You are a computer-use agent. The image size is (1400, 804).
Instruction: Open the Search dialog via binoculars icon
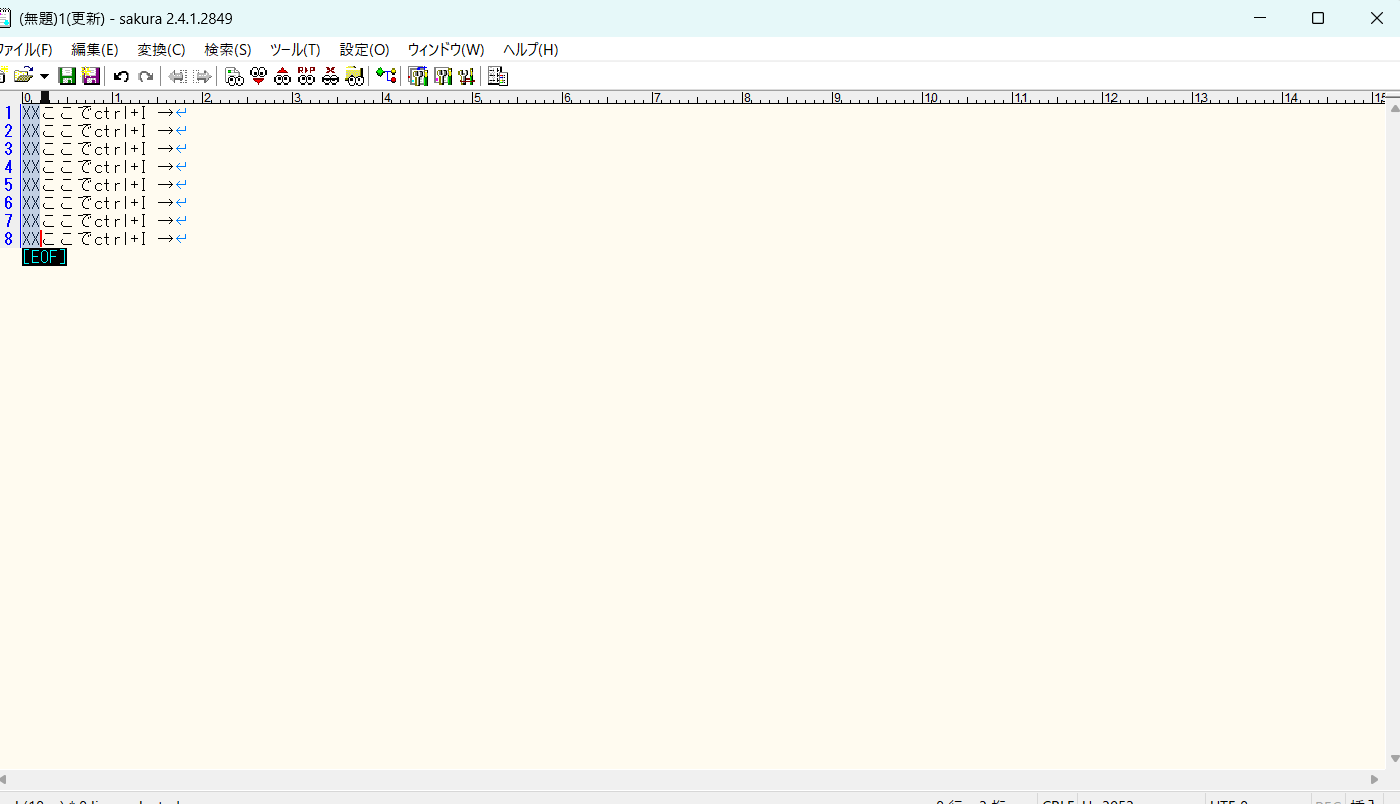coord(235,76)
